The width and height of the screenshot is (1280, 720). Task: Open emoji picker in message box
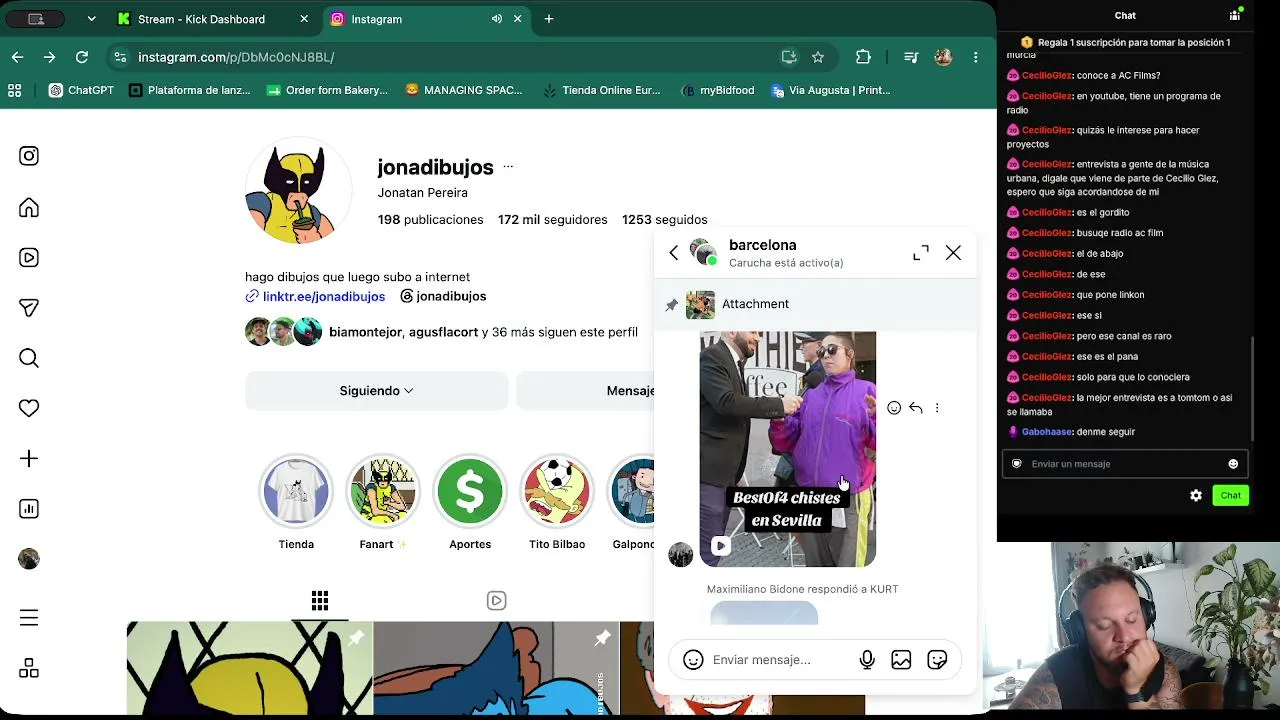click(x=693, y=660)
